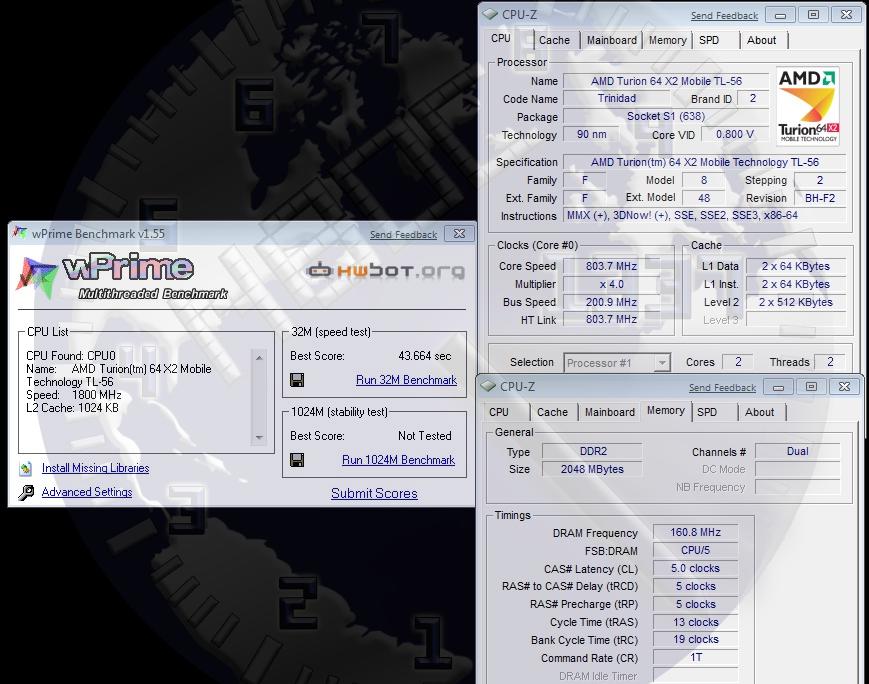Screen dimensions: 869x684
Task: Click the CAS# Latency value 5.0 clocks
Action: (696, 568)
